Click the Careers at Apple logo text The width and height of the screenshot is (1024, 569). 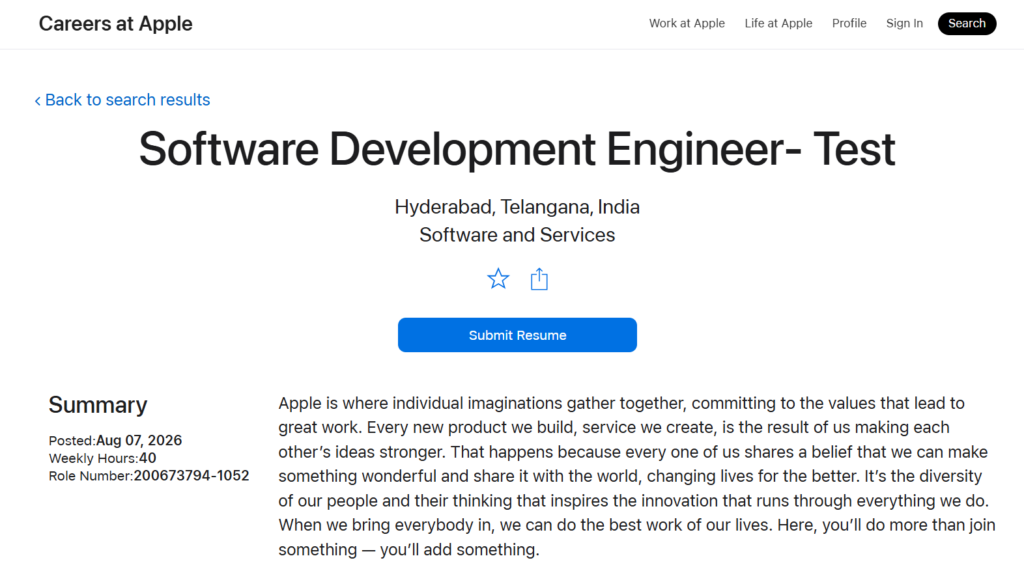pyautogui.click(x=116, y=24)
